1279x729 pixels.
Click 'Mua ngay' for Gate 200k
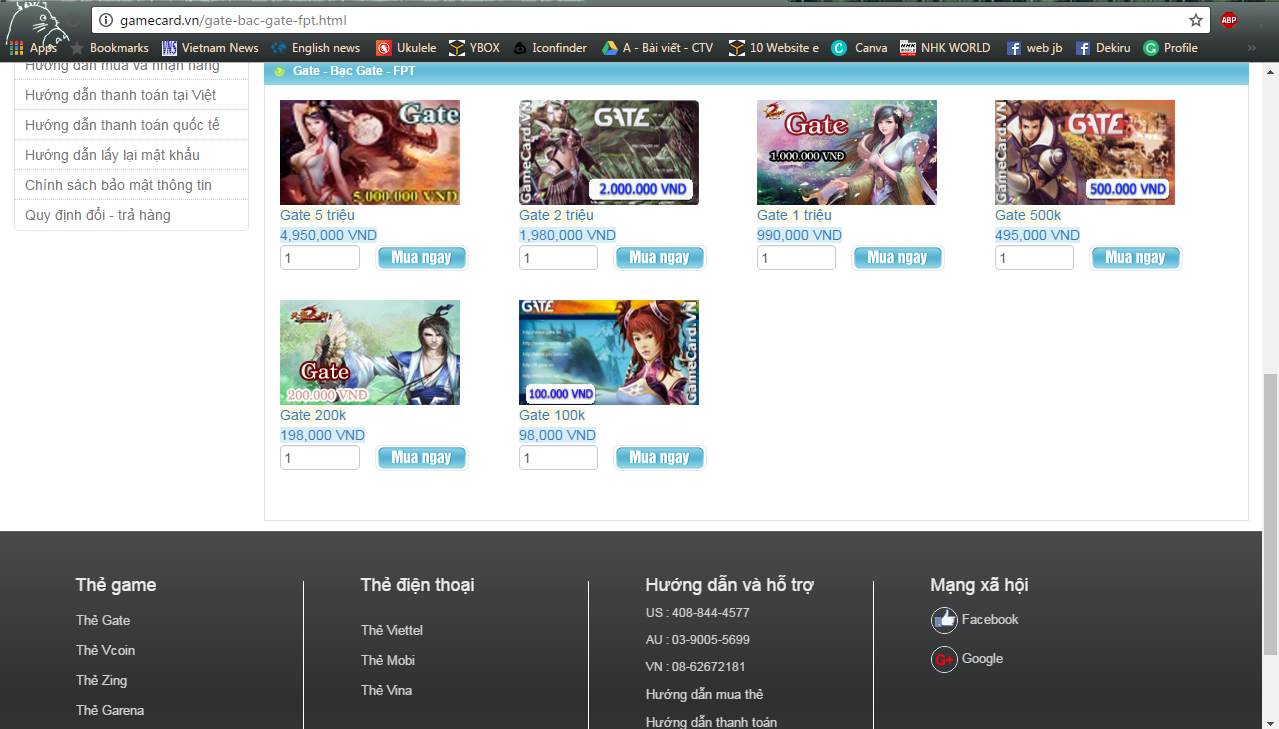coord(422,458)
